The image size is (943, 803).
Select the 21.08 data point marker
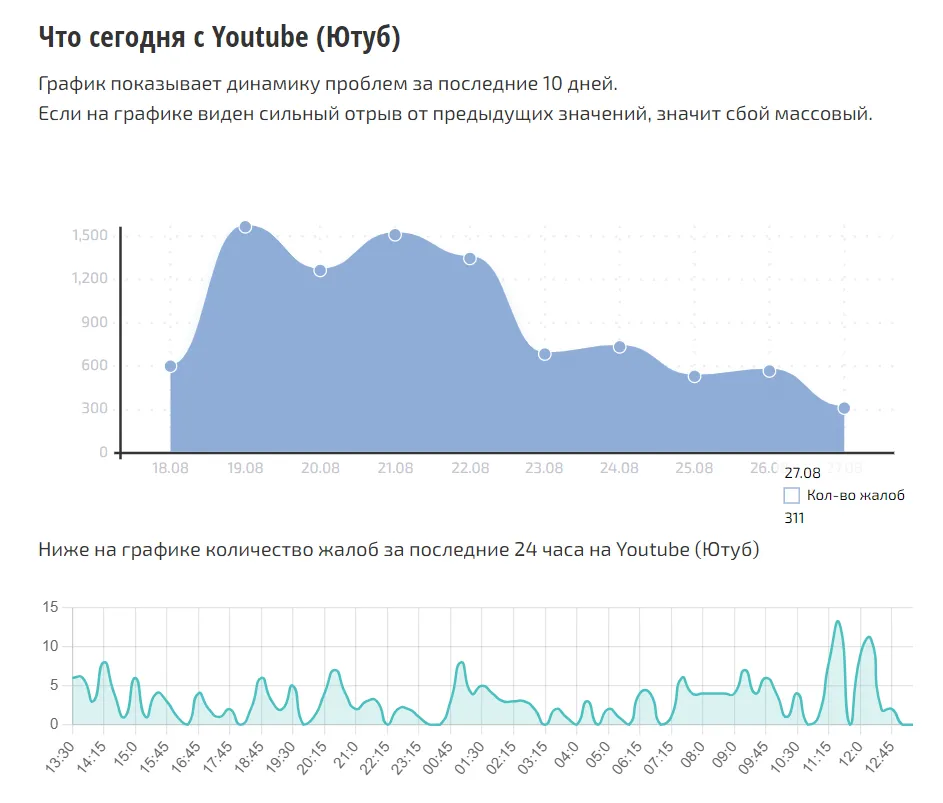tap(395, 235)
